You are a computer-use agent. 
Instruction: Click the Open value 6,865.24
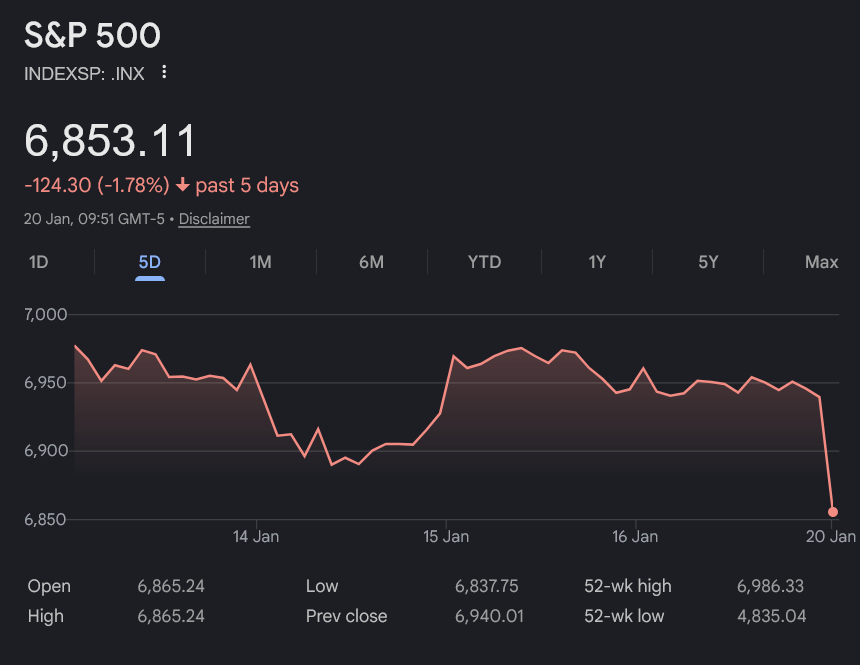(x=171, y=586)
